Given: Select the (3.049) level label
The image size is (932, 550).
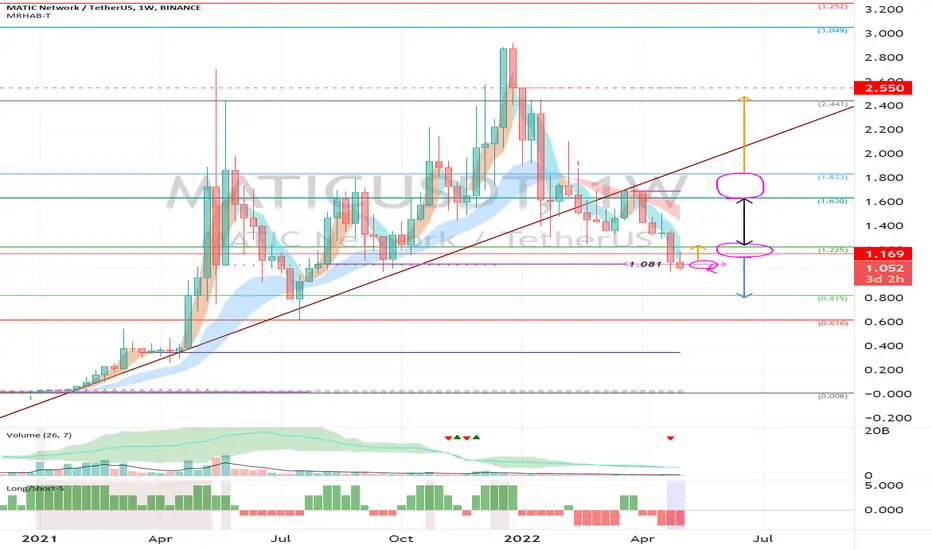Looking at the screenshot, I should click(x=832, y=30).
